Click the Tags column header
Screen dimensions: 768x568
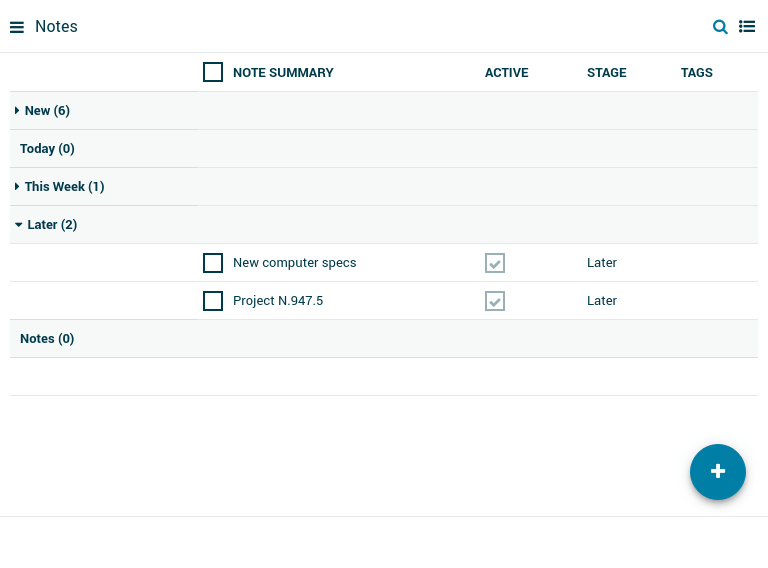pos(696,73)
